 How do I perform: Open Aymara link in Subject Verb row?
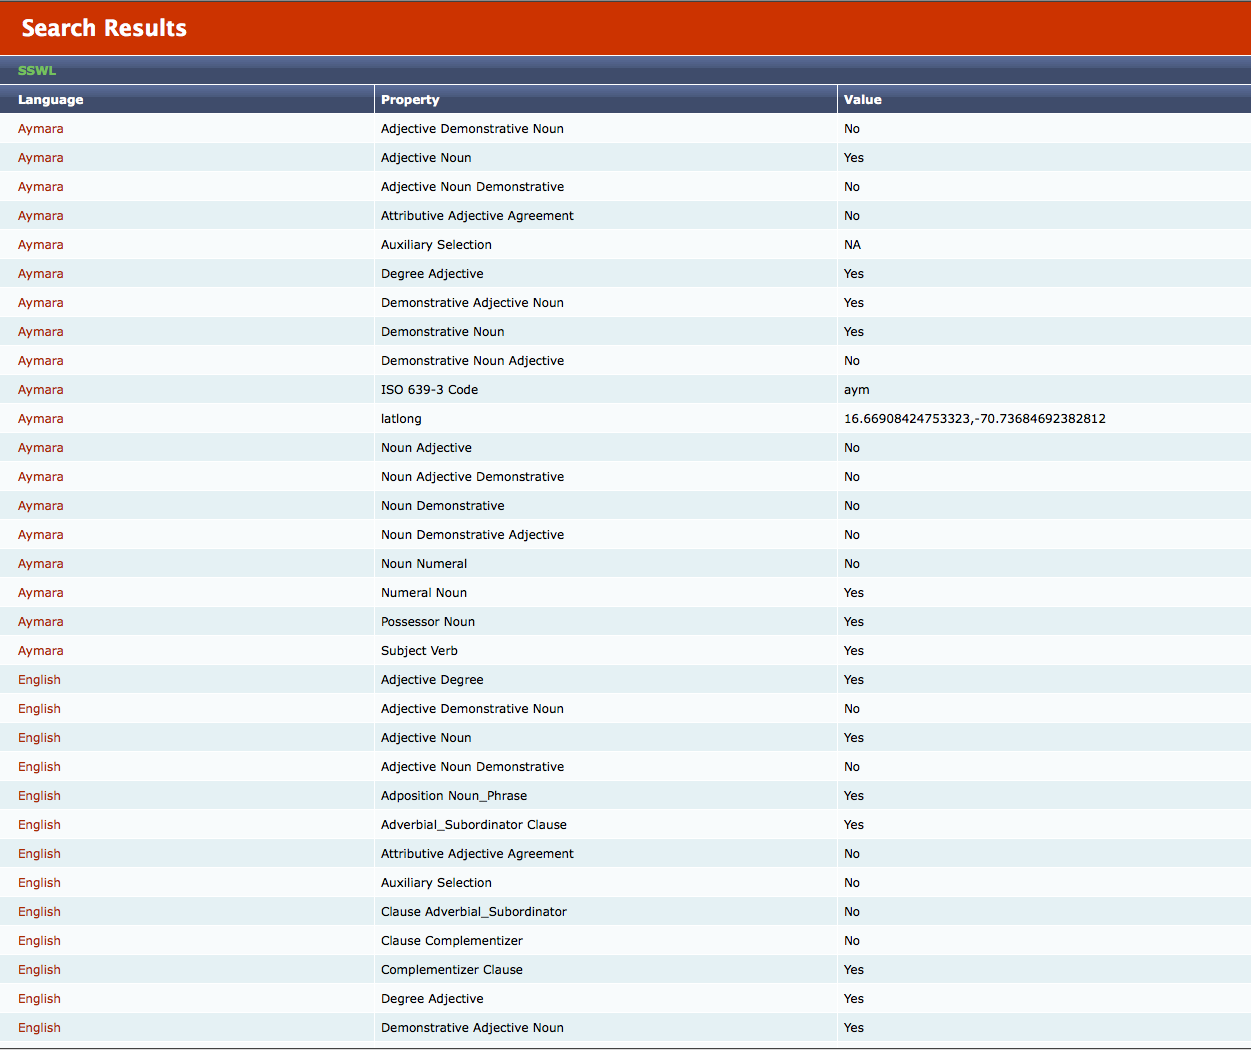(x=41, y=651)
